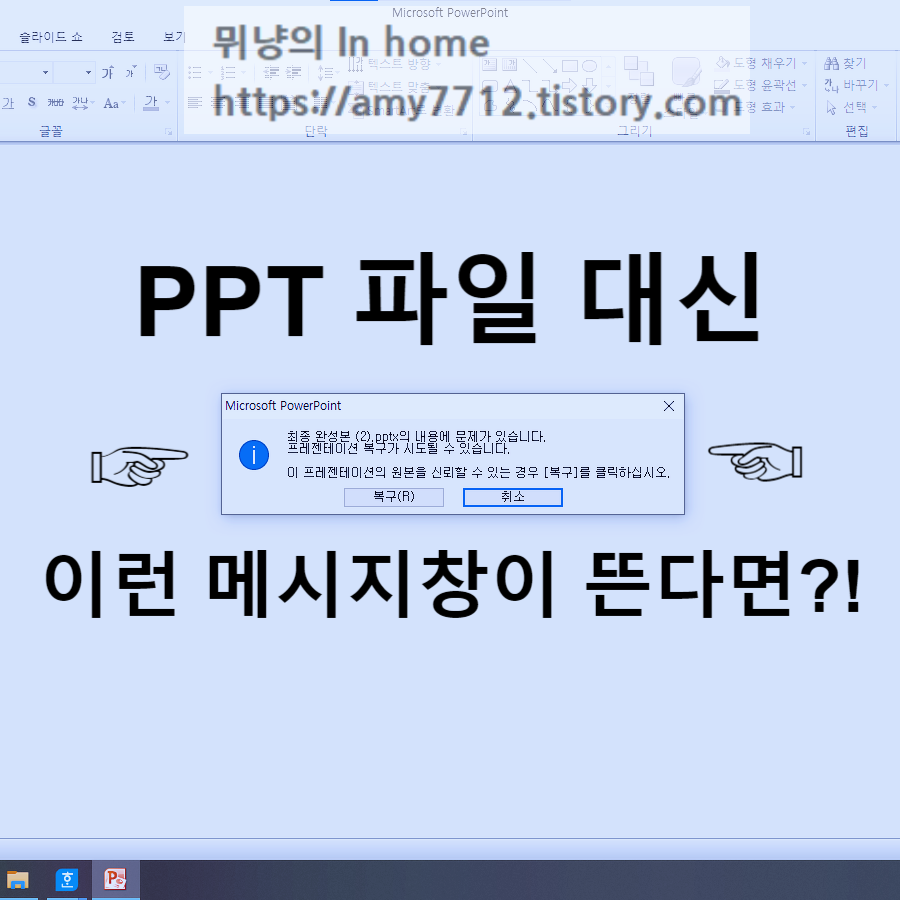Apply the current font color
Viewport: 900px width, 900px height.
click(x=151, y=103)
